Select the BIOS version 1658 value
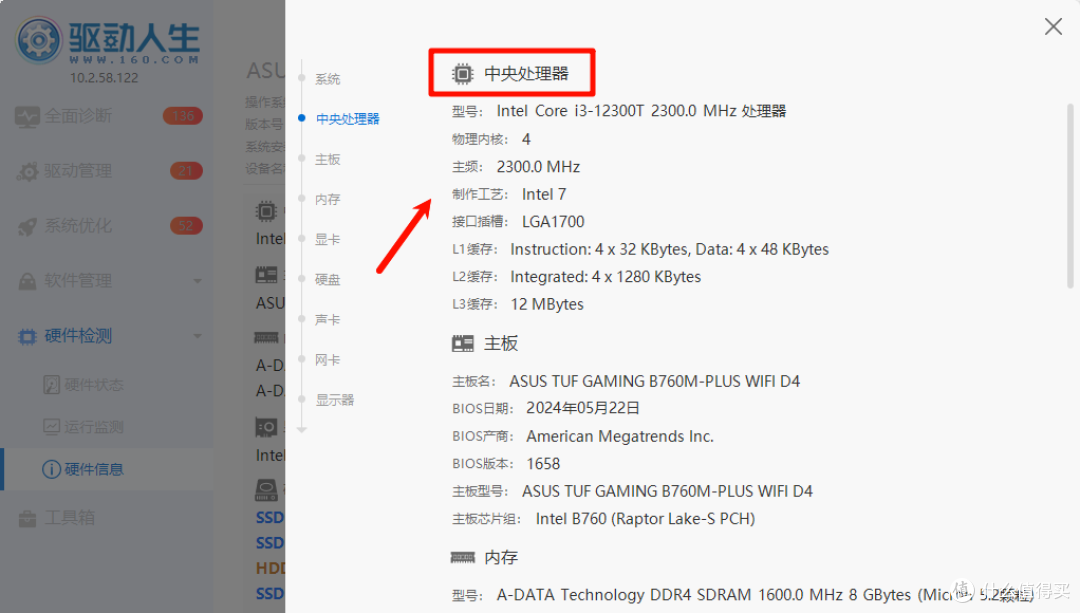 point(543,464)
